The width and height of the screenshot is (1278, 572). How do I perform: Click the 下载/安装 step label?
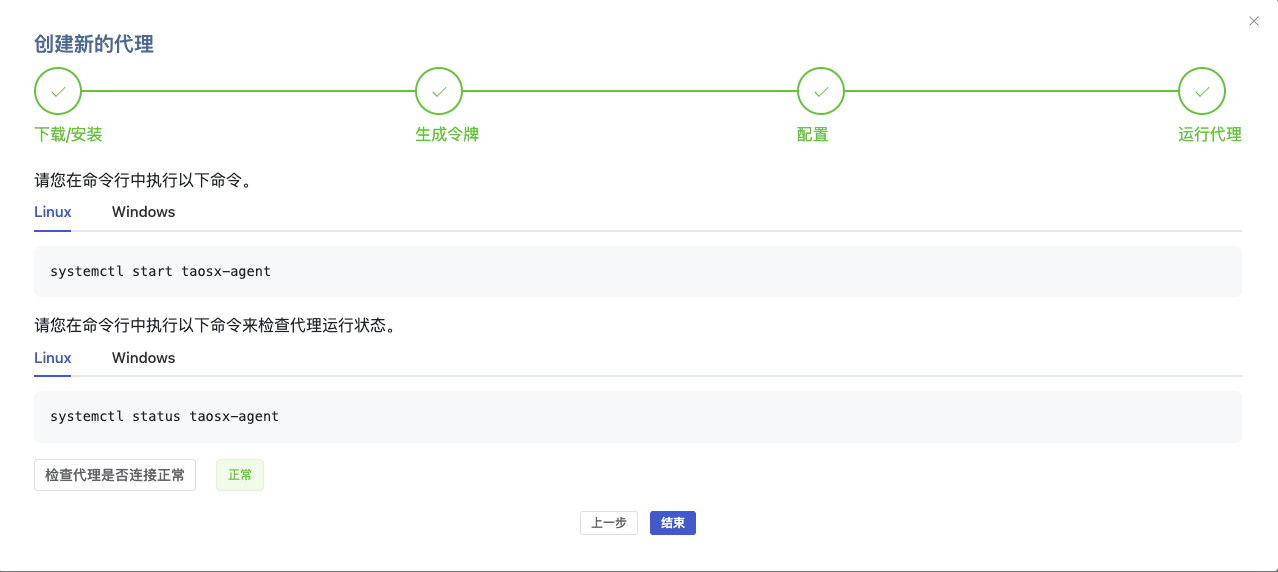coord(68,134)
